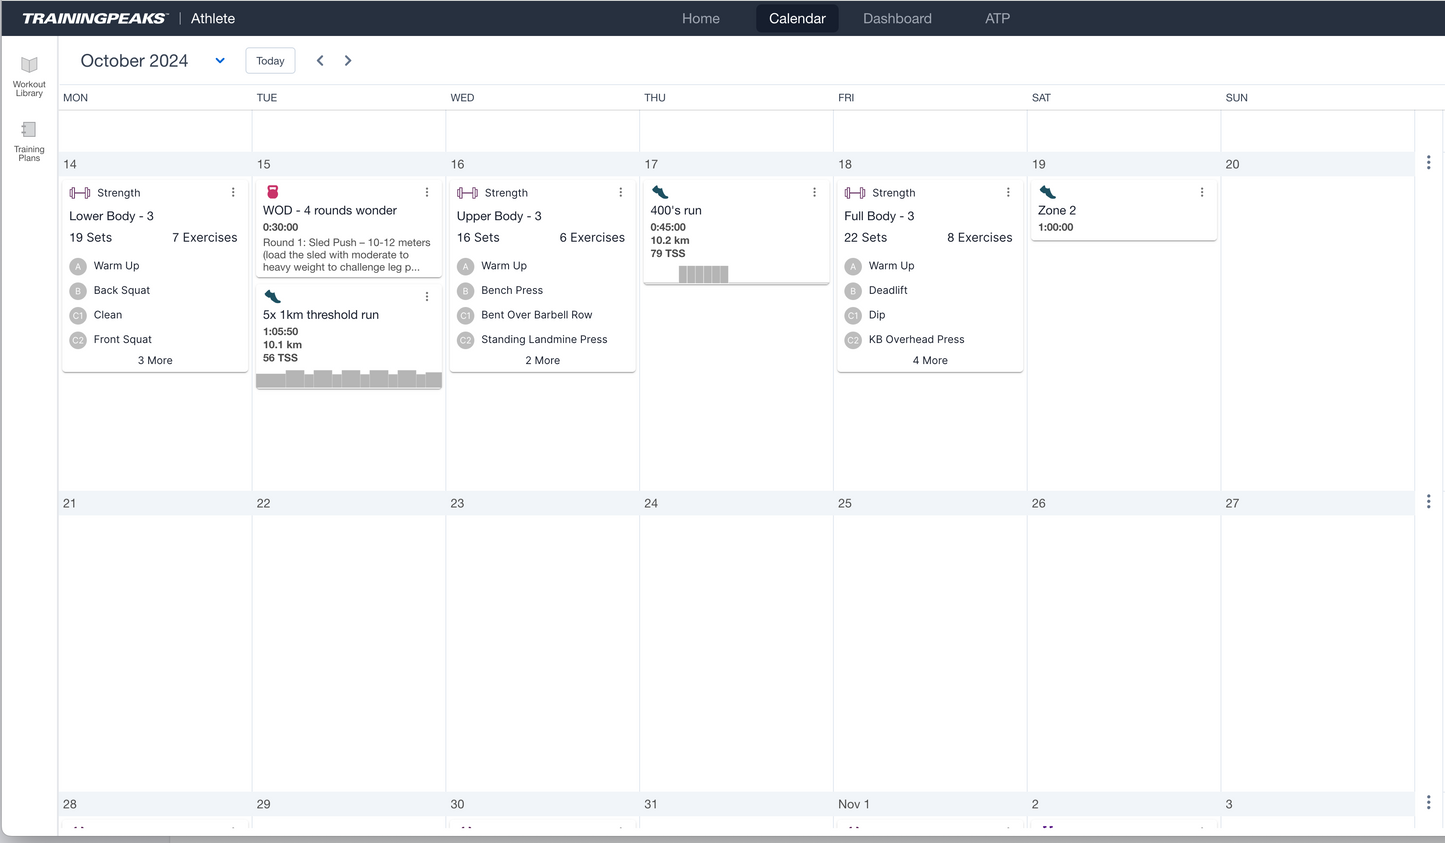Open week options menu for October 14 week
The height and width of the screenshot is (843, 1445).
tap(1428, 162)
